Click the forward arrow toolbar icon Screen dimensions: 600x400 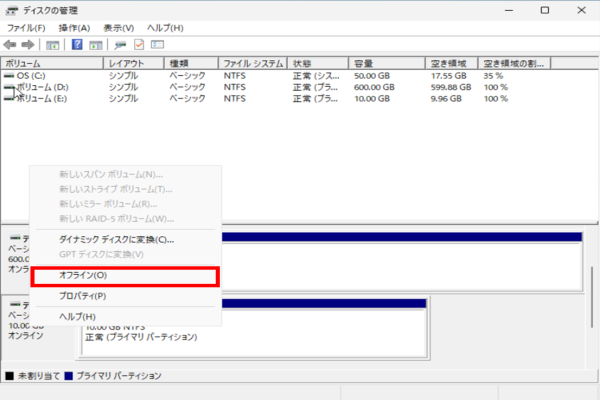[30, 45]
